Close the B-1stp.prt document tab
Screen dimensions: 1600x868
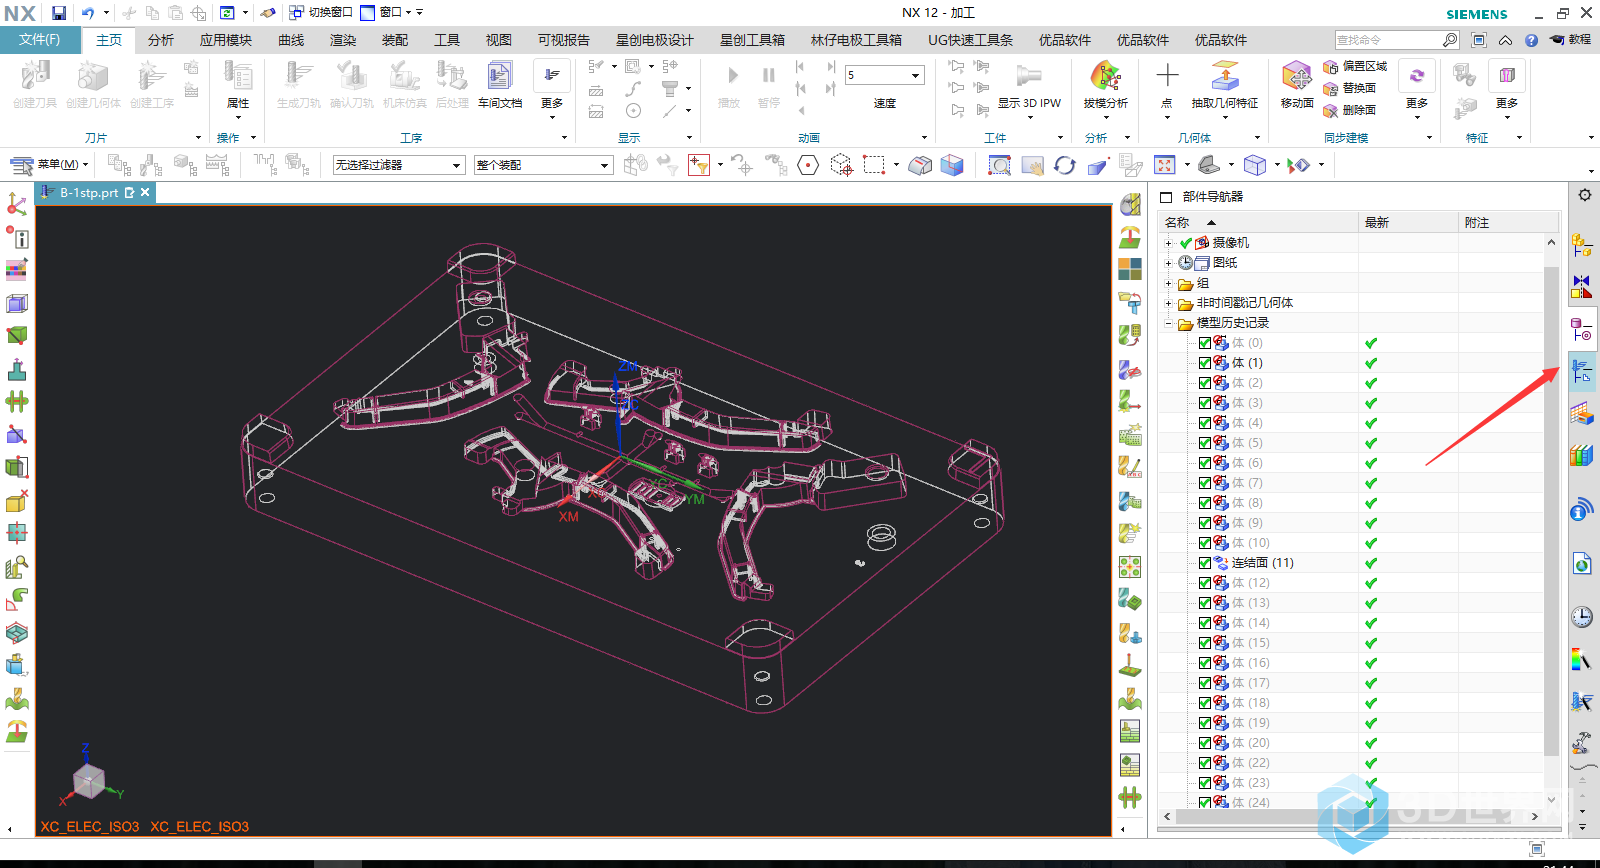pyautogui.click(x=145, y=192)
